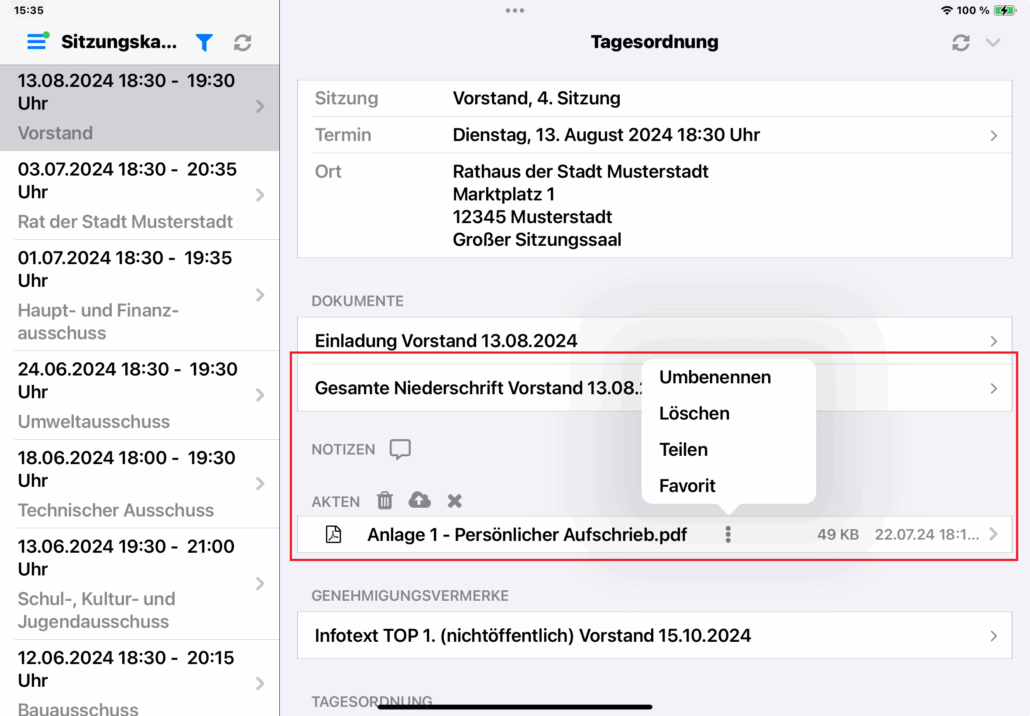
Task: Open the Umweltausschuss session from 24.06.2024
Action: pos(139,394)
